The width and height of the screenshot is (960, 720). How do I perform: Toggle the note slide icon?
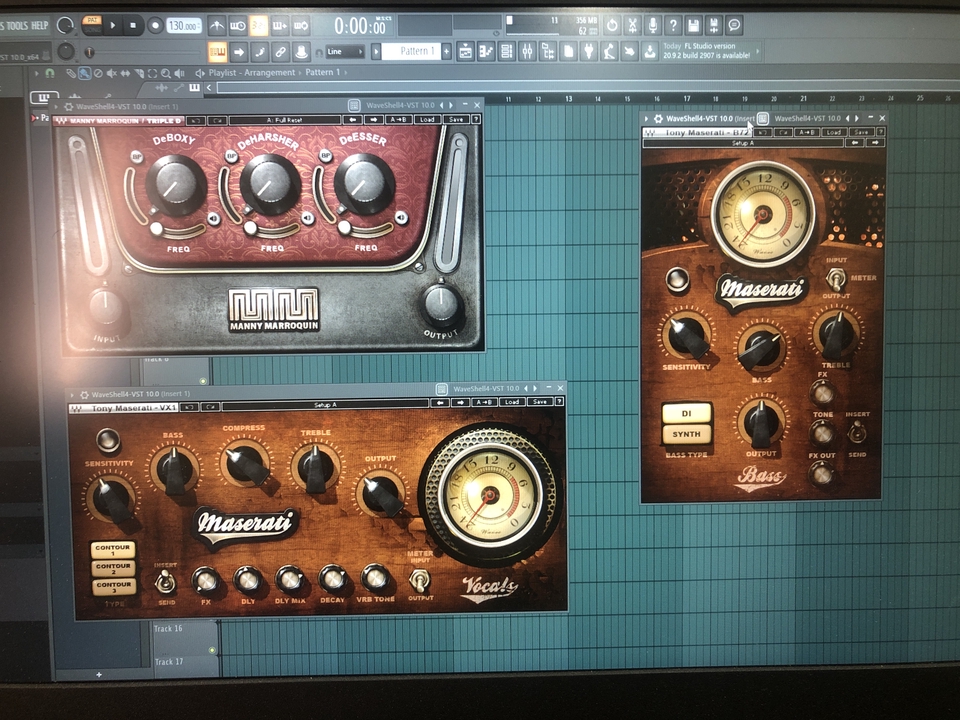(x=260, y=52)
